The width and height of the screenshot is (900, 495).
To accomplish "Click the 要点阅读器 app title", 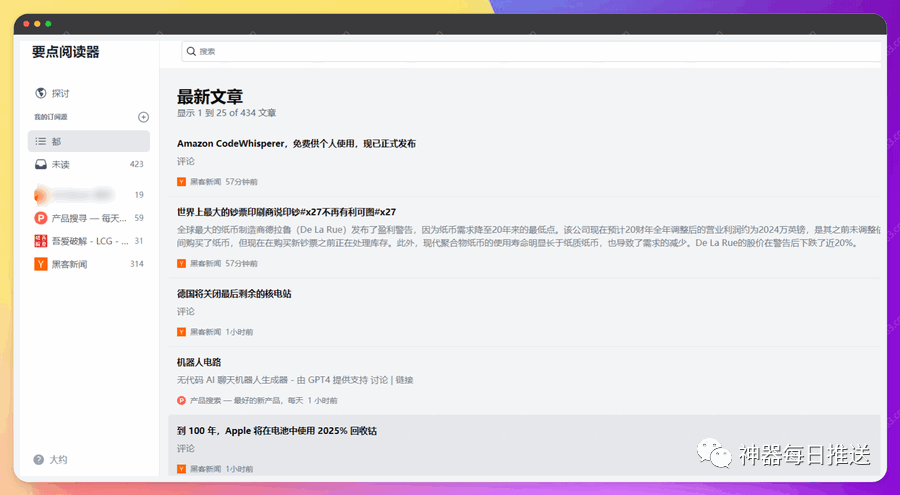I will tap(65, 52).
